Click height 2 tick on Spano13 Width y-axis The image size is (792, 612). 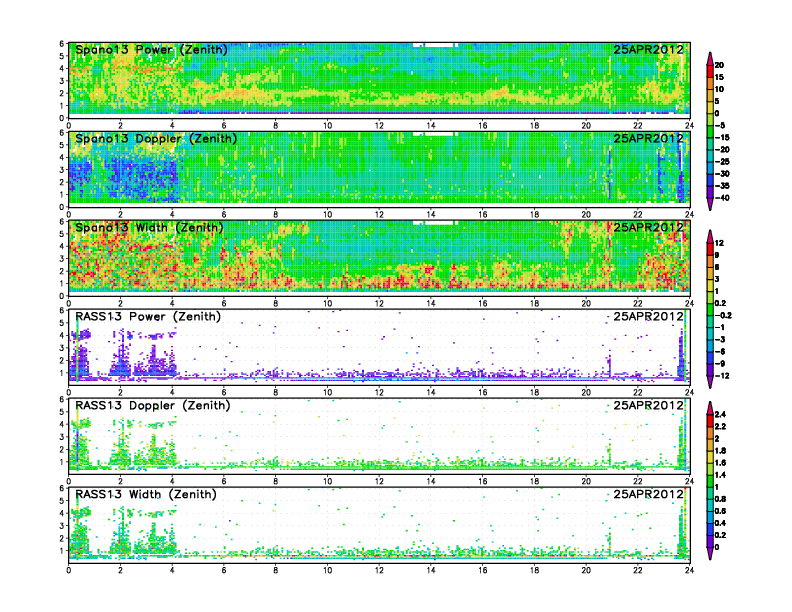62,271
